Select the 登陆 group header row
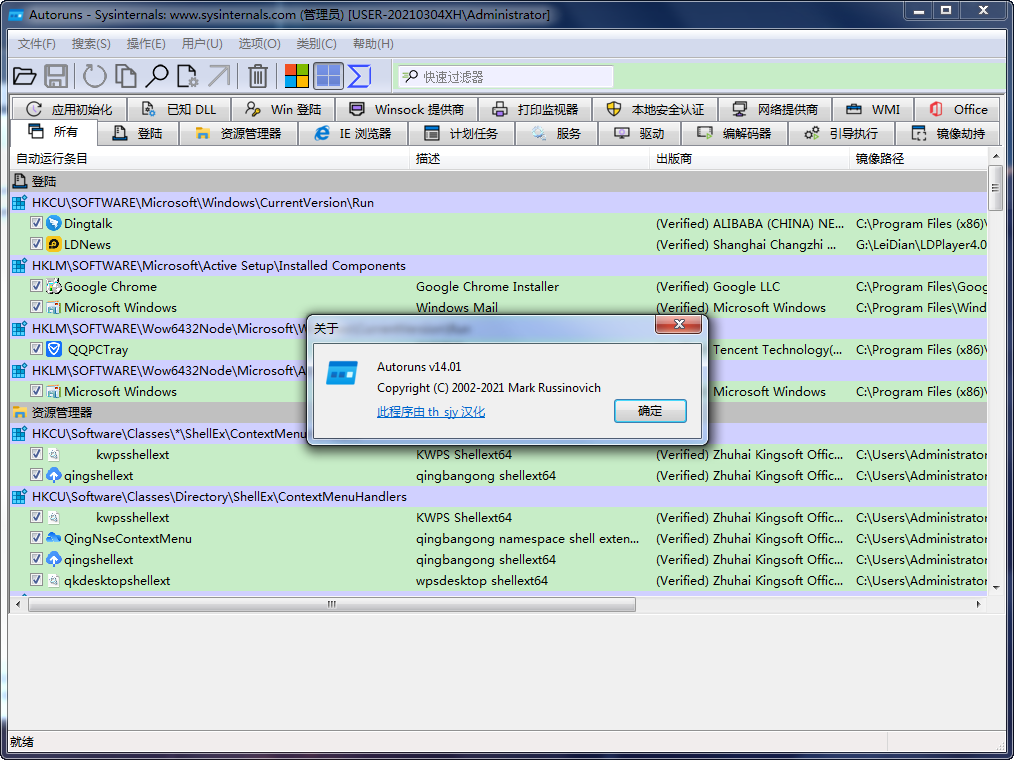The image size is (1014, 760). tap(499, 182)
